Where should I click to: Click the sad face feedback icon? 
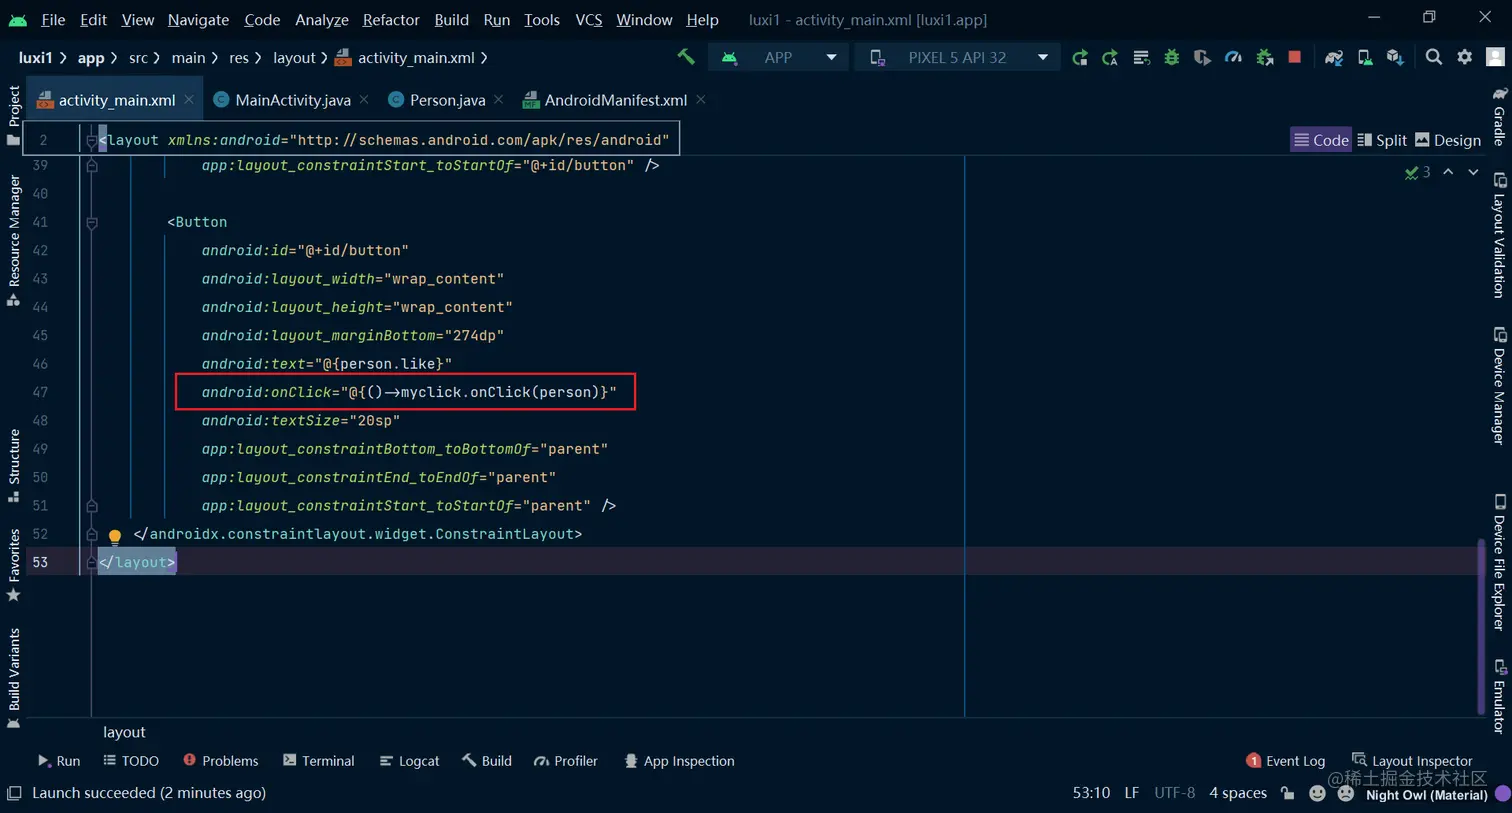coord(1346,793)
